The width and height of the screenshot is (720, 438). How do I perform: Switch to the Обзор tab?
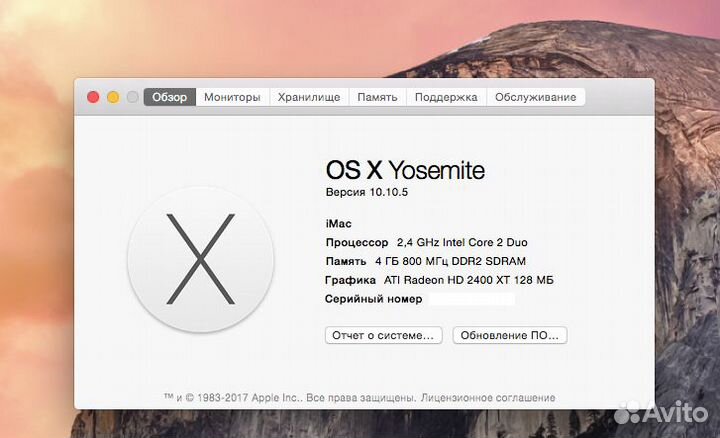(169, 97)
